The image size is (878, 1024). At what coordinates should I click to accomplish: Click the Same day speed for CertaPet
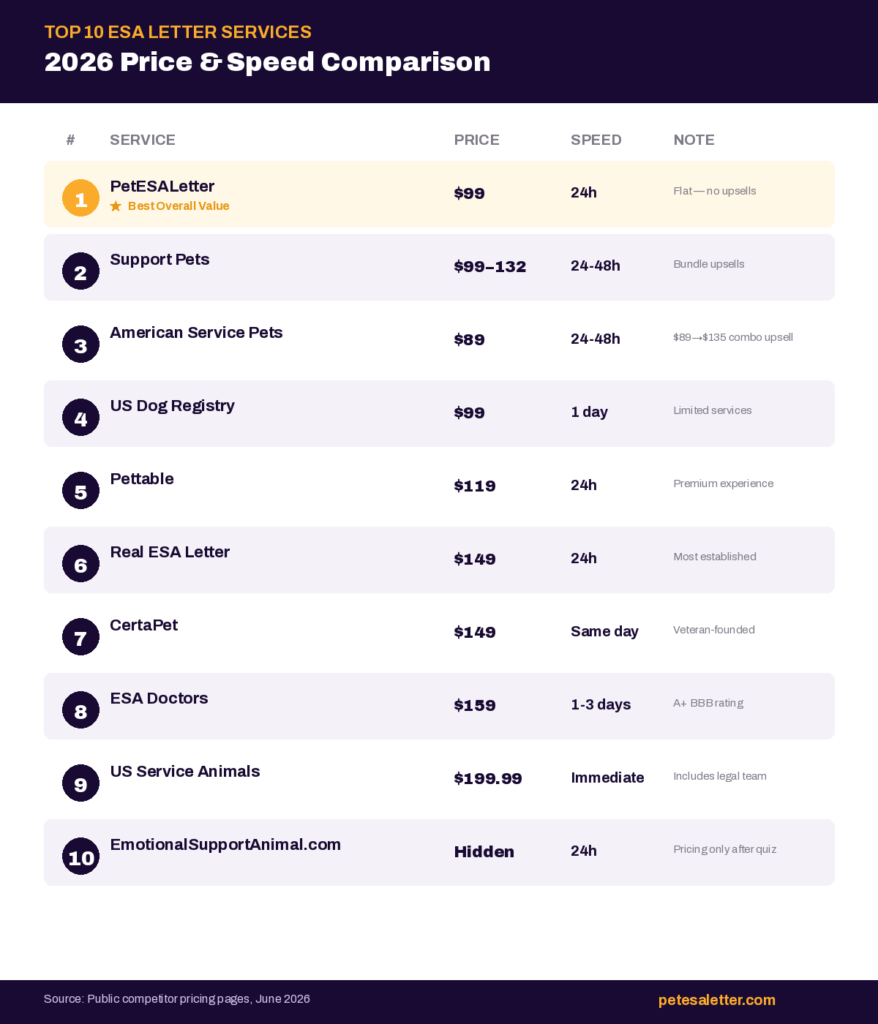[604, 632]
